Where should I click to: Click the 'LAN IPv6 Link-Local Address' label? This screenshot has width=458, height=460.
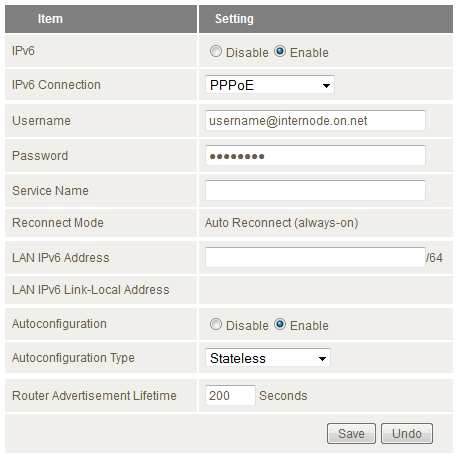tap(91, 290)
